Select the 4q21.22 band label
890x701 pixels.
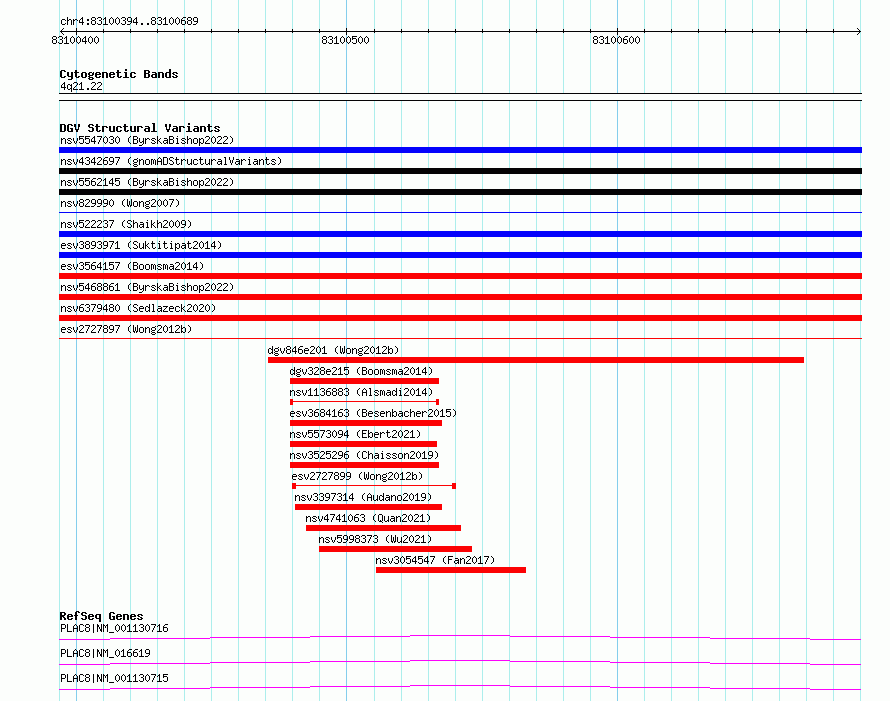[x=81, y=86]
